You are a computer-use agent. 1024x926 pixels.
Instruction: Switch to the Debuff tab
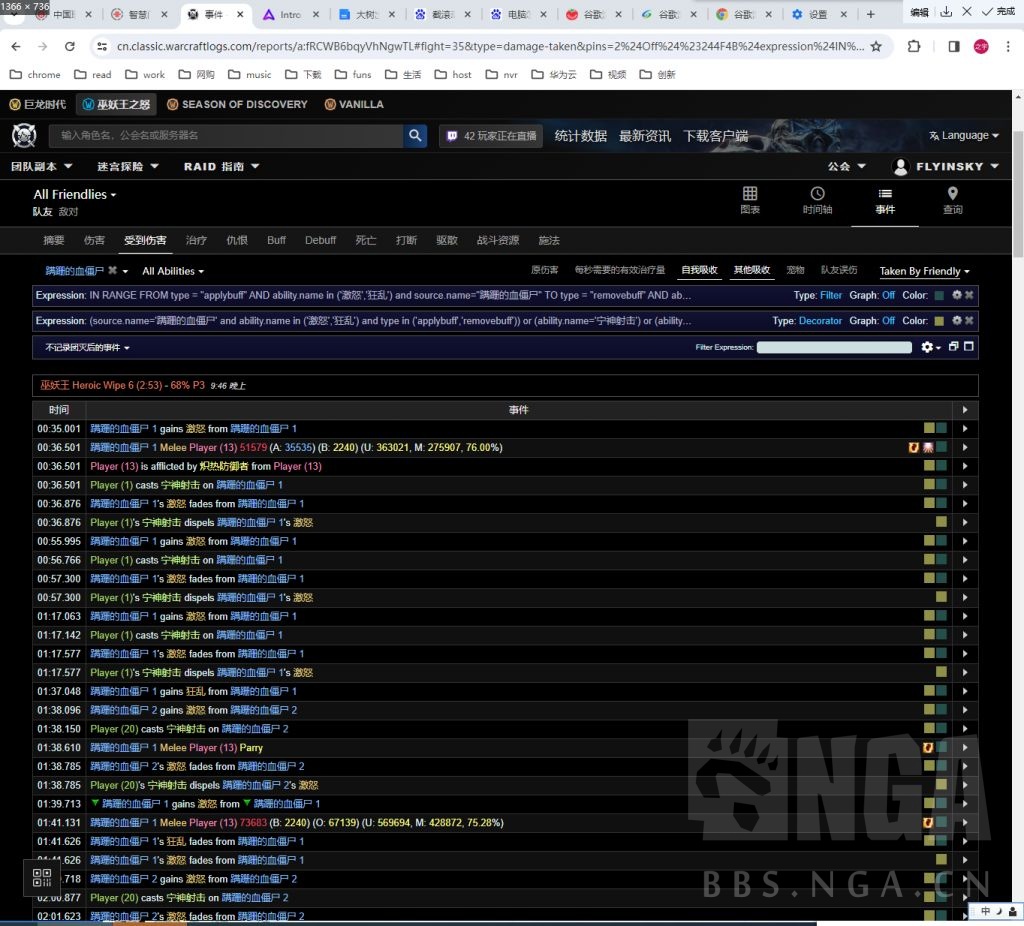[321, 241]
